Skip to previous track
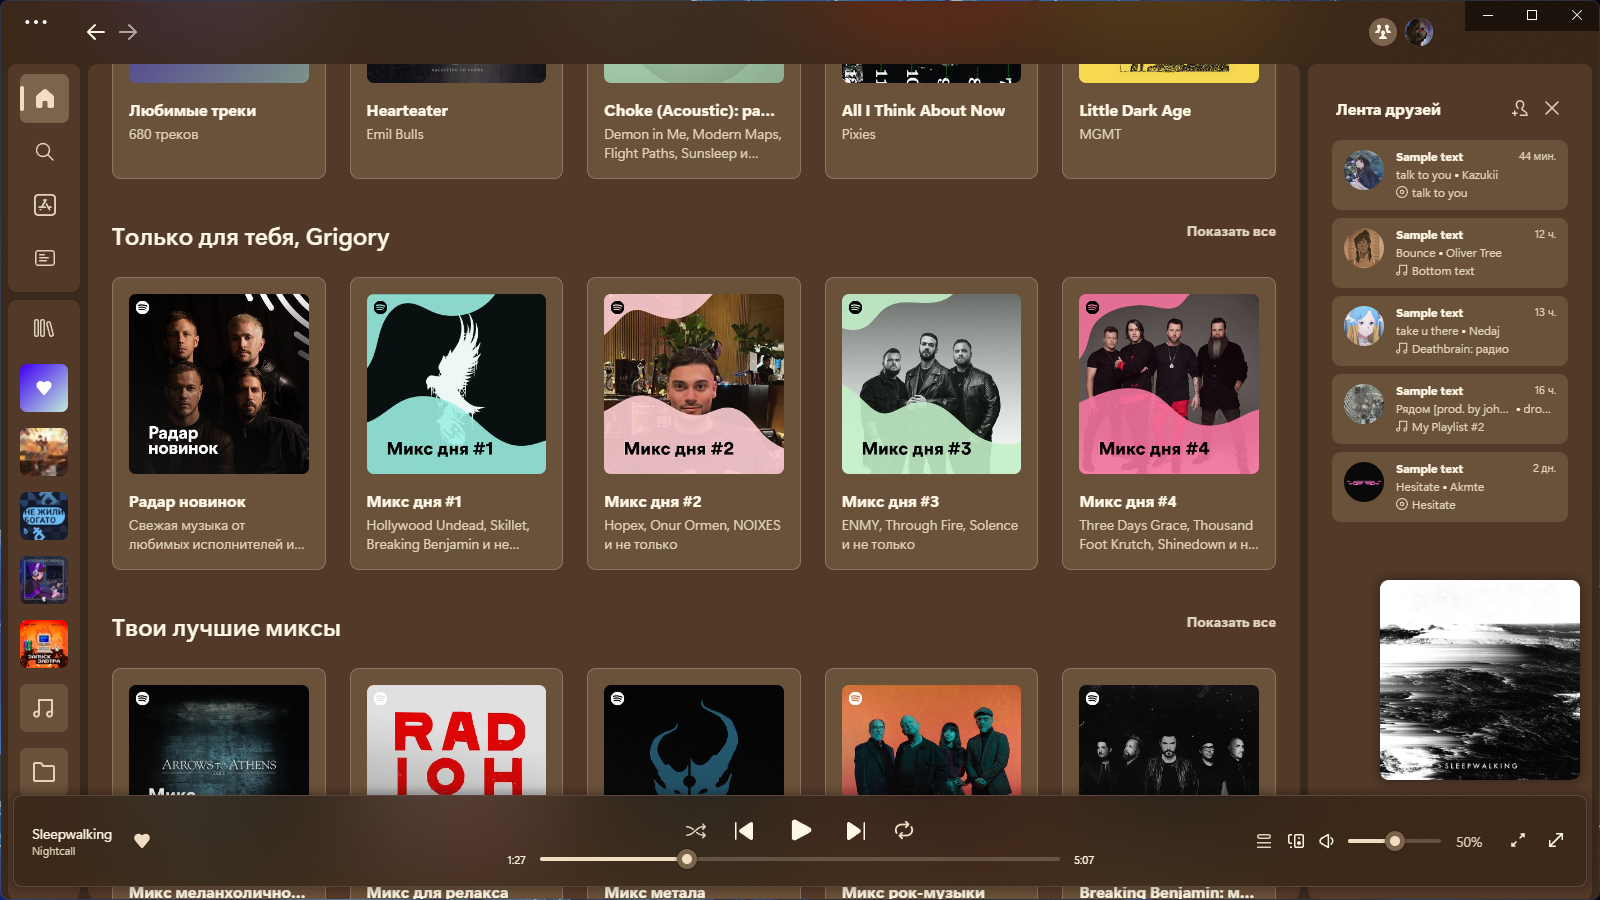This screenshot has width=1600, height=900. click(744, 831)
